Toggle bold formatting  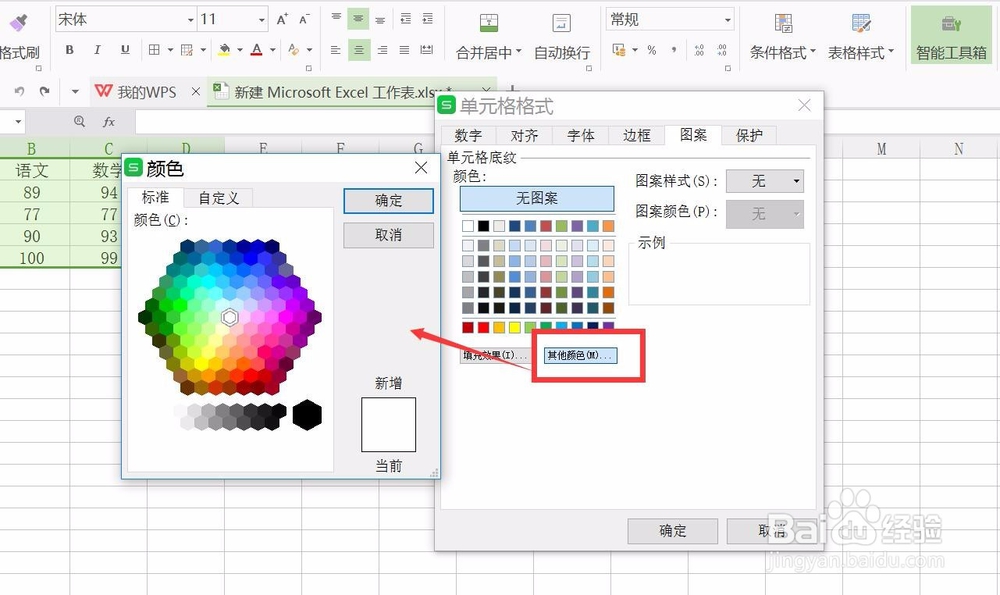point(69,49)
